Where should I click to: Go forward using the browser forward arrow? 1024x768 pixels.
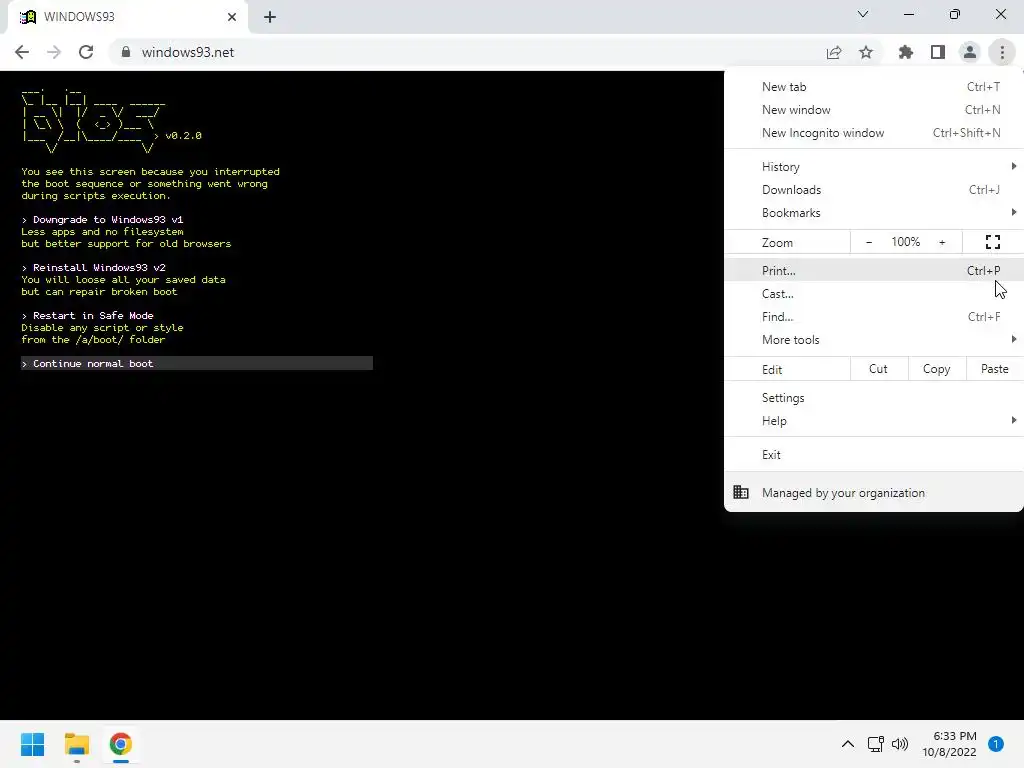(x=54, y=52)
